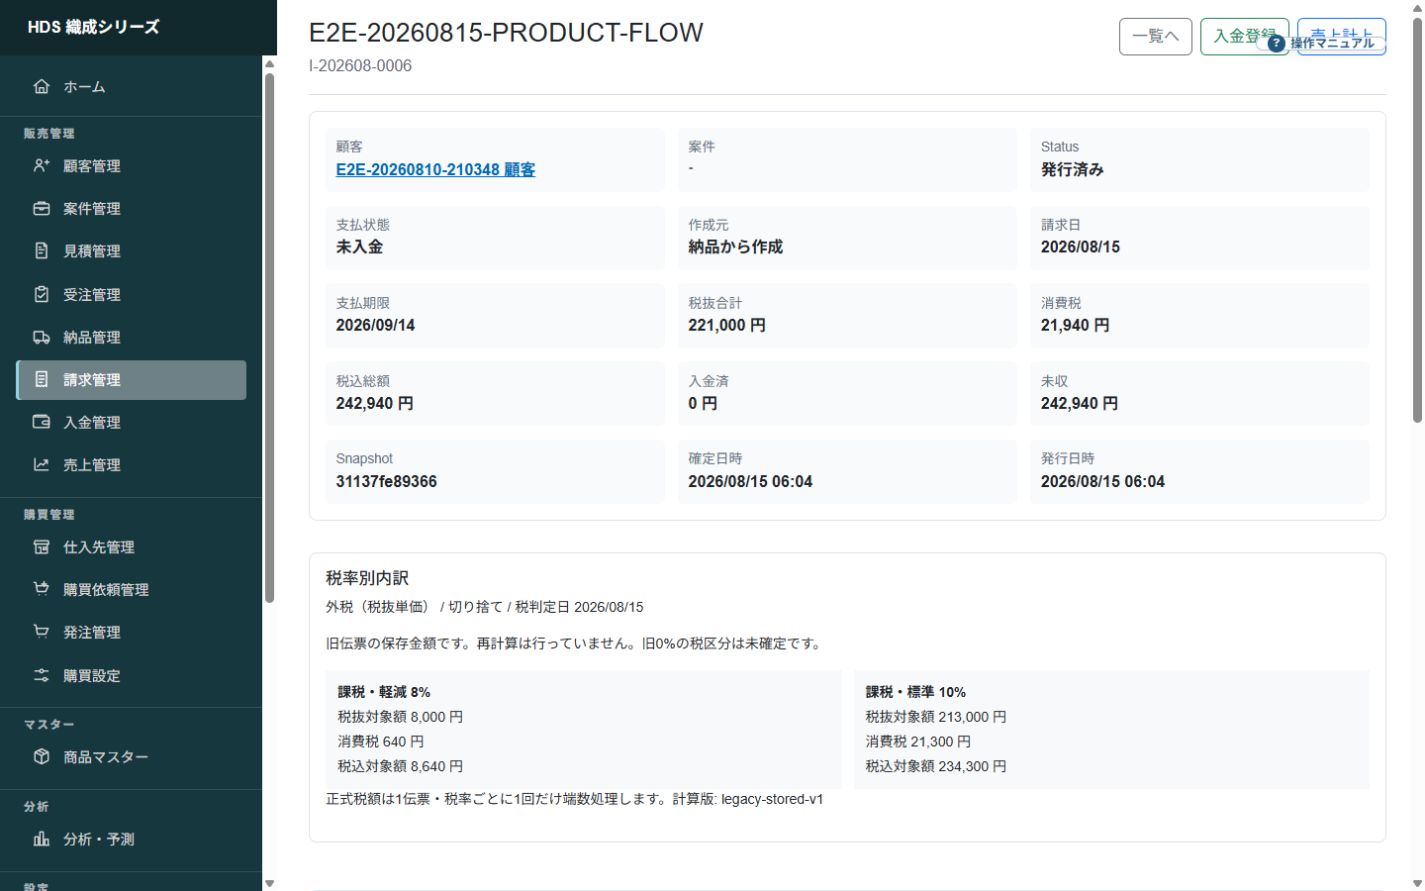Image resolution: width=1425 pixels, height=891 pixels.
Task: Click the 税込総額 value 242,940 円
Action: 374,404
